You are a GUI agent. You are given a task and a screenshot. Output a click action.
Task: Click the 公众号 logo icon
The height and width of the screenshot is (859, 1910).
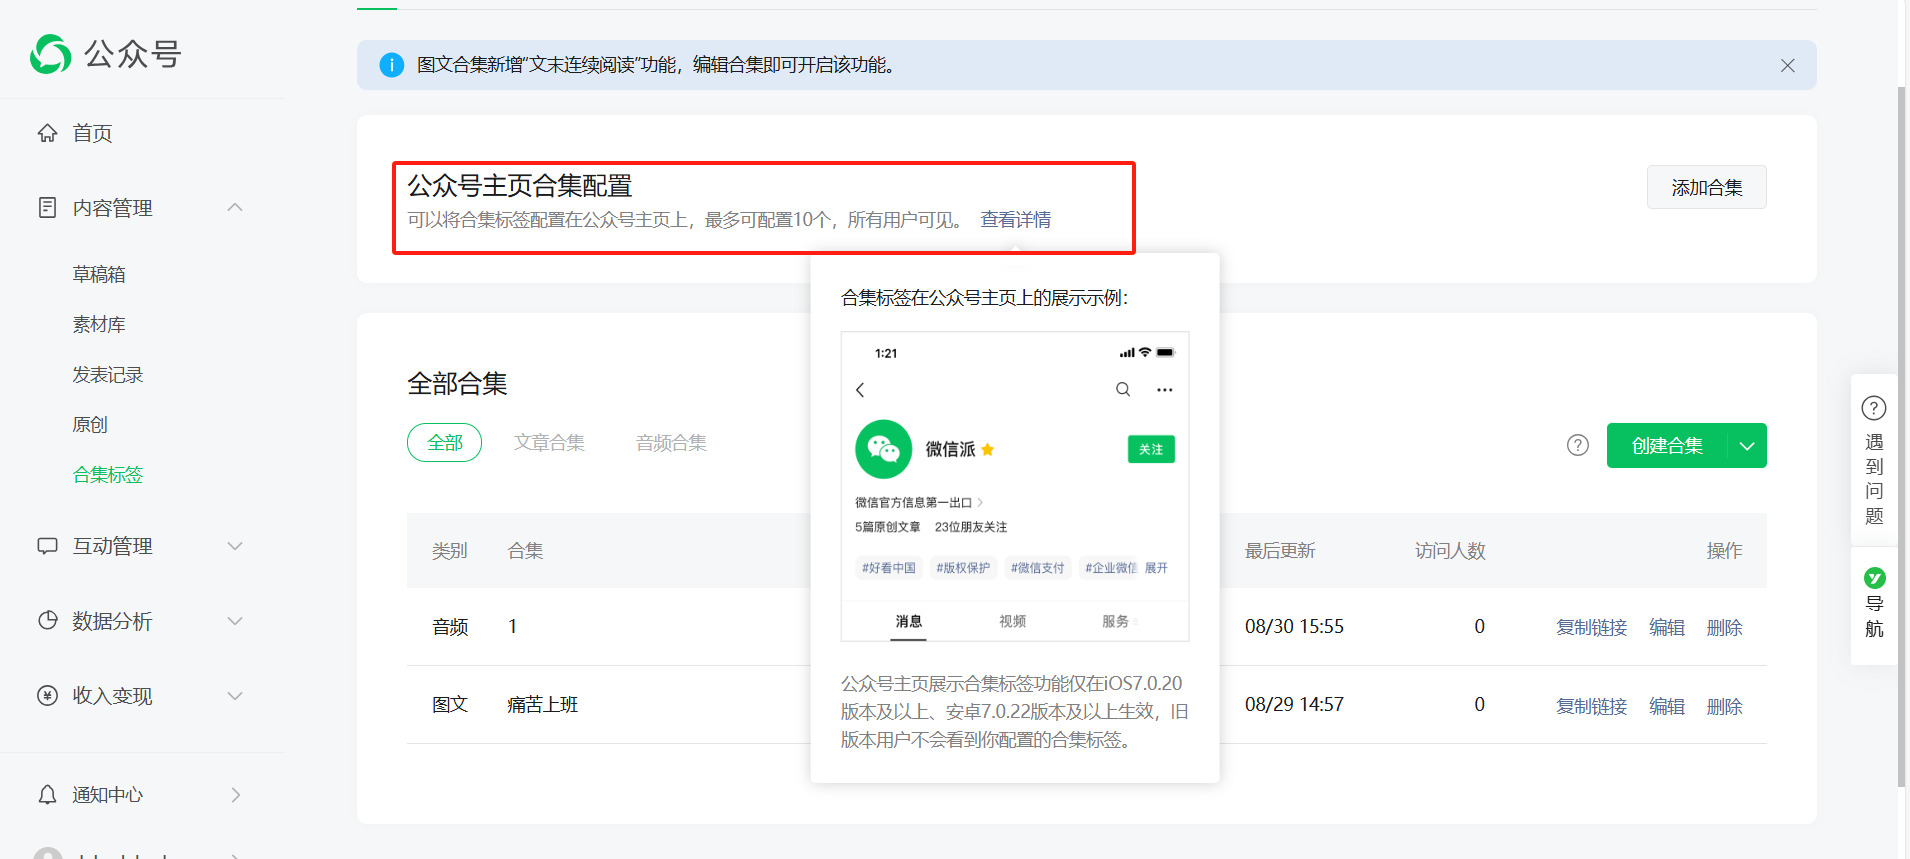pos(51,54)
